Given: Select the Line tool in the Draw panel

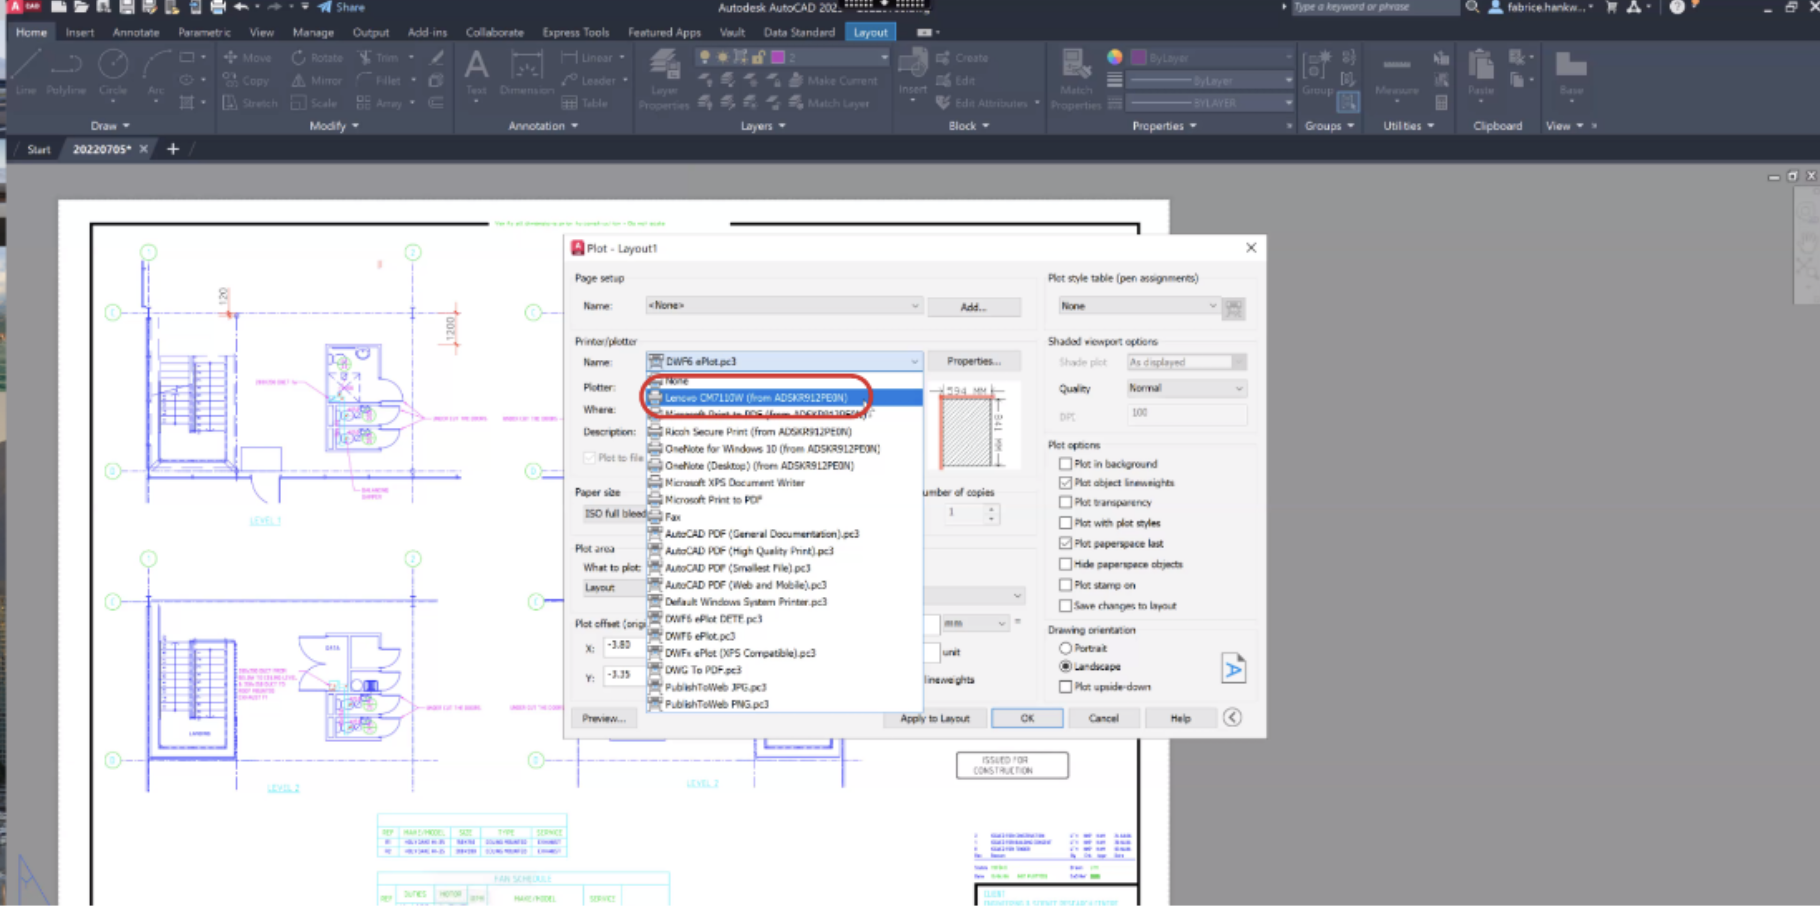Looking at the screenshot, I should [x=25, y=72].
